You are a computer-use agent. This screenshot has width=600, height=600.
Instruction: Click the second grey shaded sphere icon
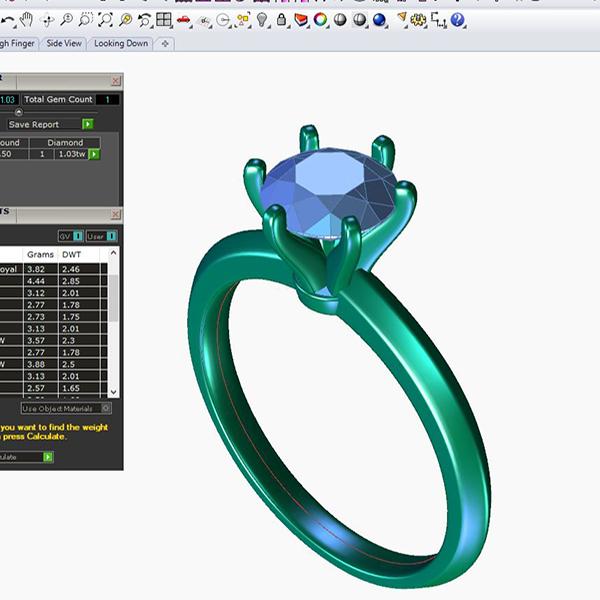pos(359,20)
